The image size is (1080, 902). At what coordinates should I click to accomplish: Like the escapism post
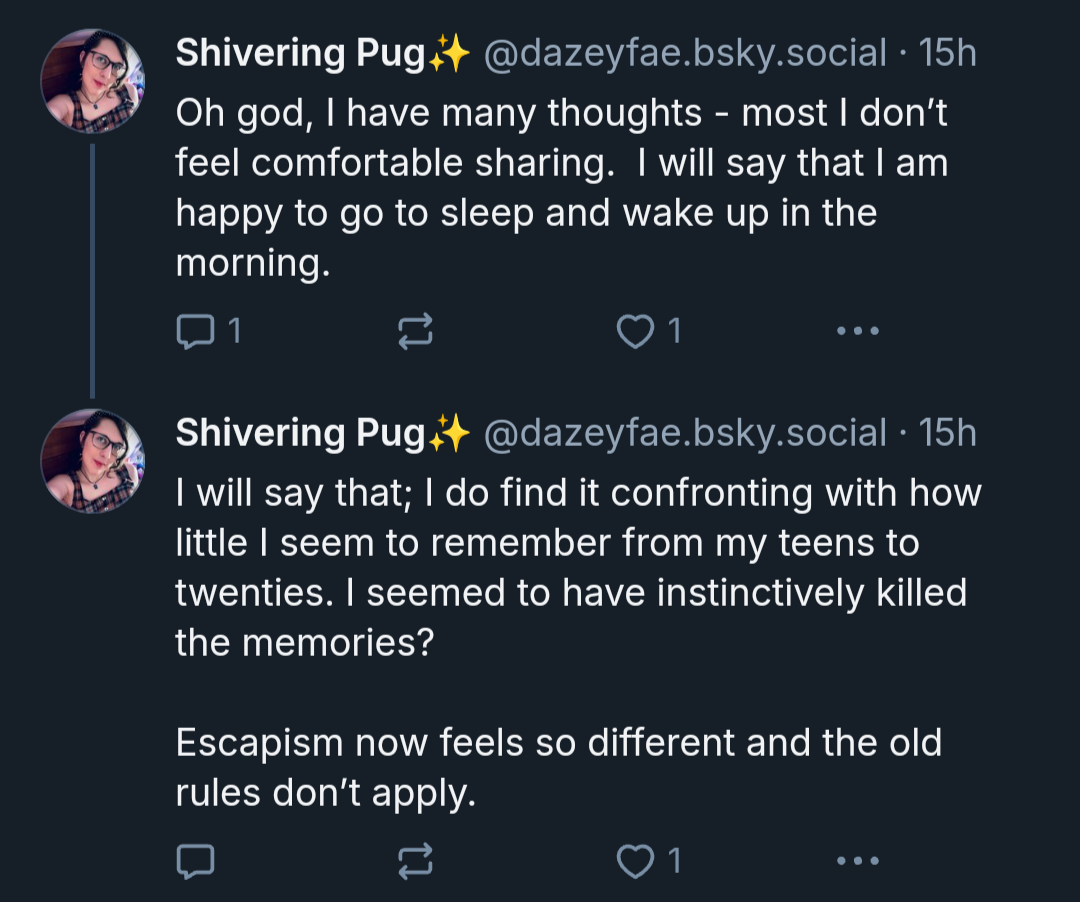635,861
